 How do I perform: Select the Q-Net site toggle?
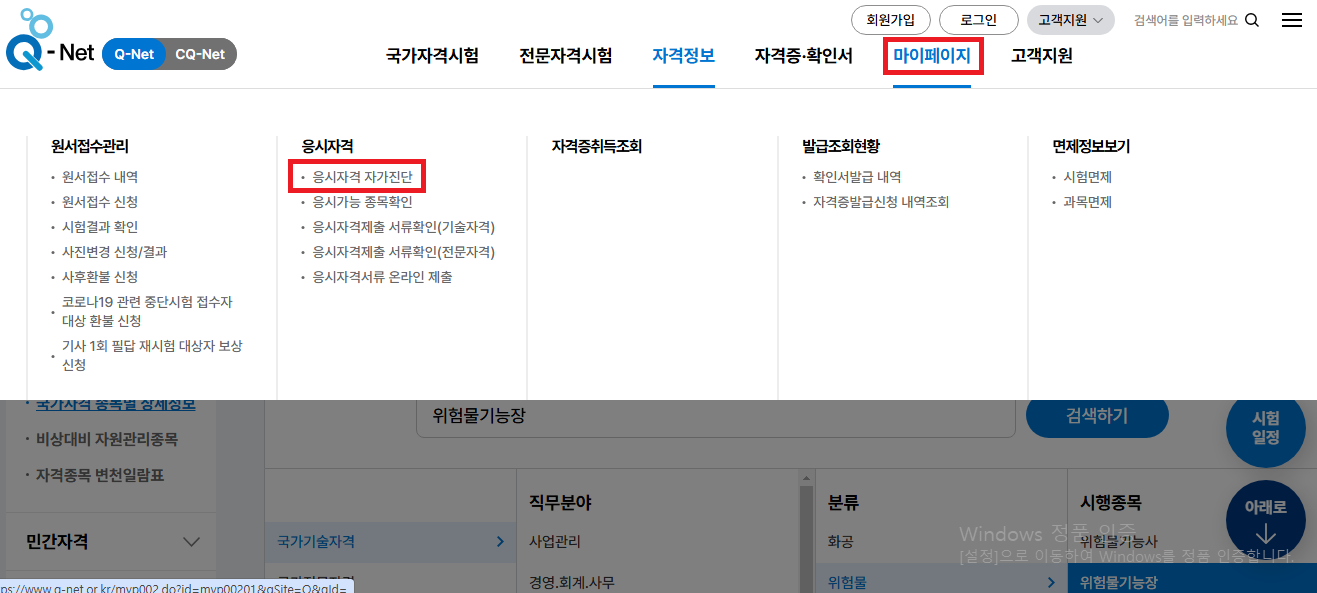[134, 55]
